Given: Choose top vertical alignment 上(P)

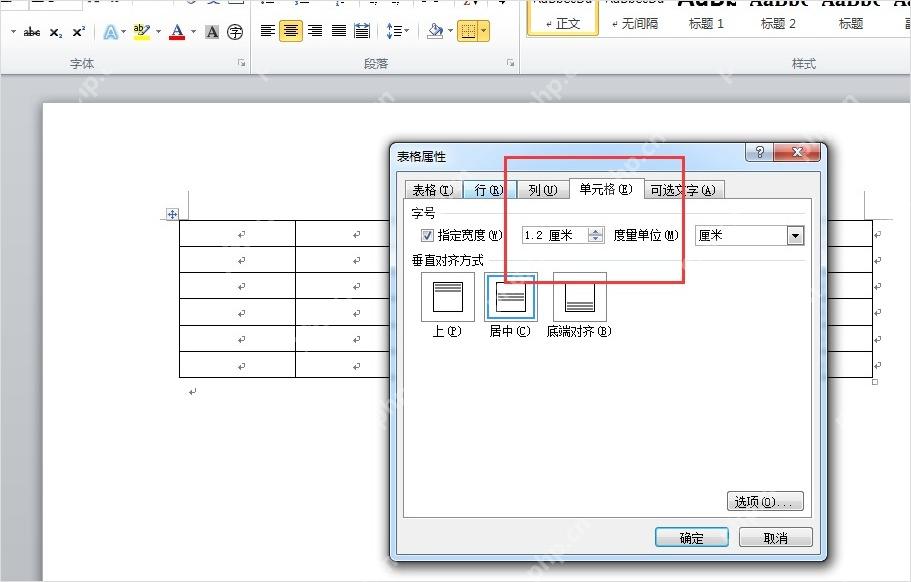Looking at the screenshot, I should (447, 297).
